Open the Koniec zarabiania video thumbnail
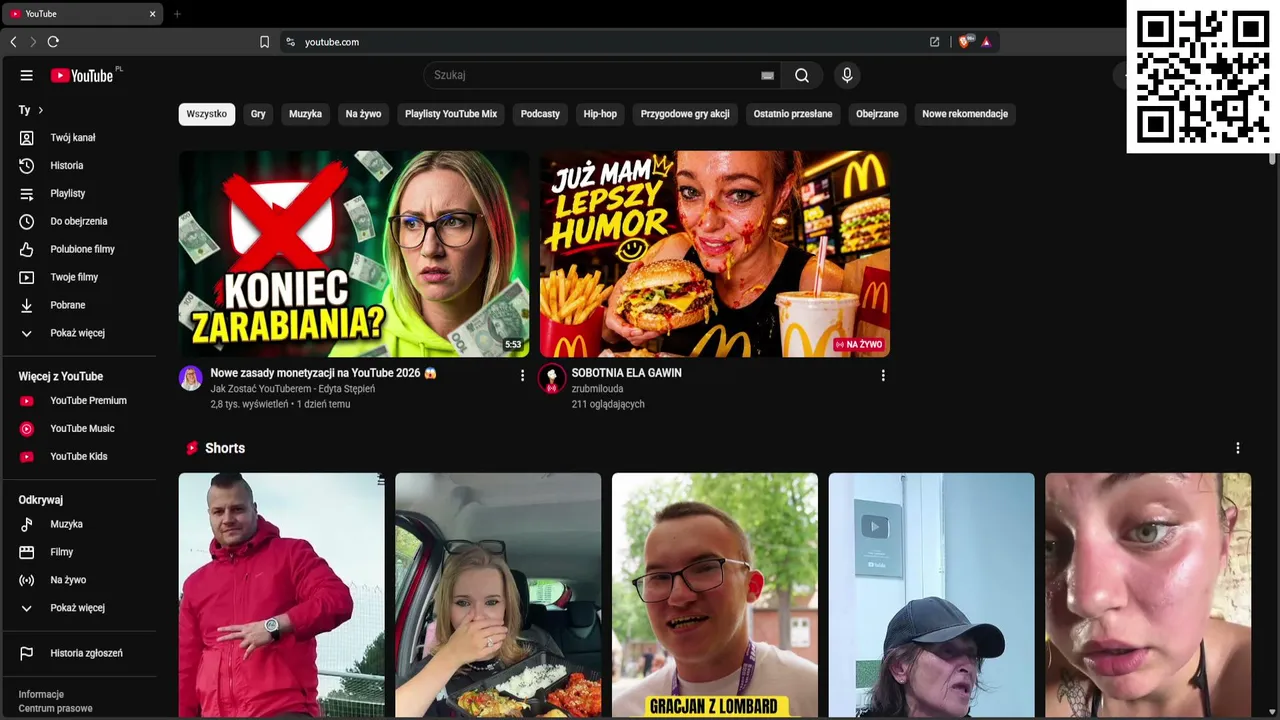1280x720 pixels. [354, 254]
